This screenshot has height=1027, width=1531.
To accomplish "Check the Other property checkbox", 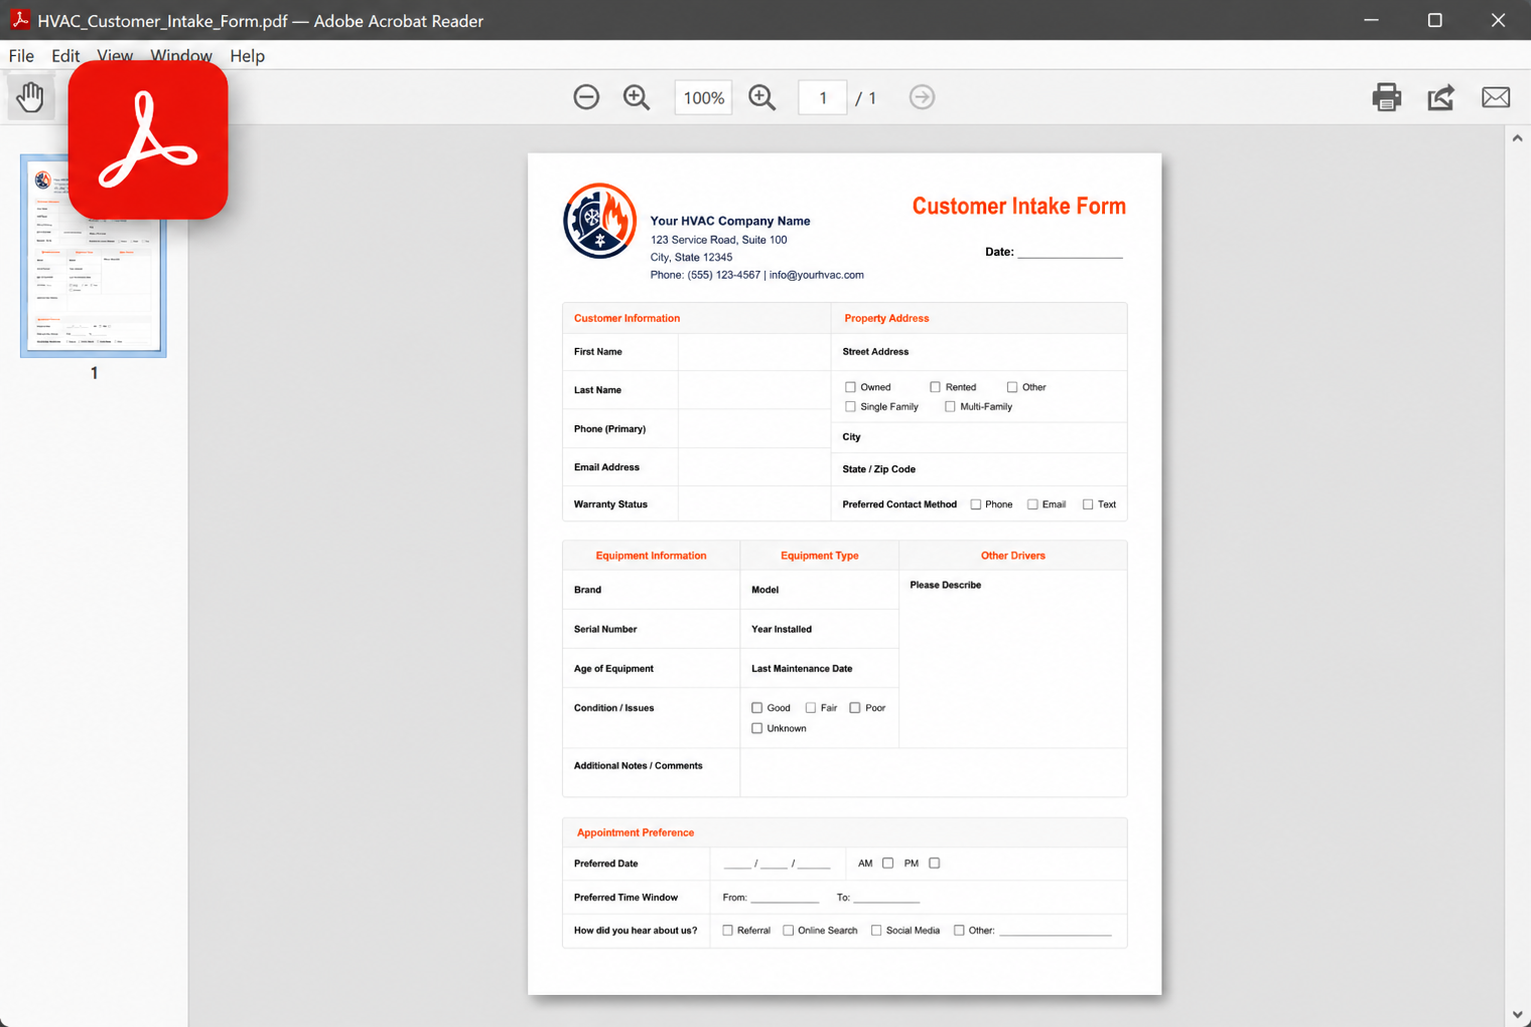I will pyautogui.click(x=1012, y=387).
